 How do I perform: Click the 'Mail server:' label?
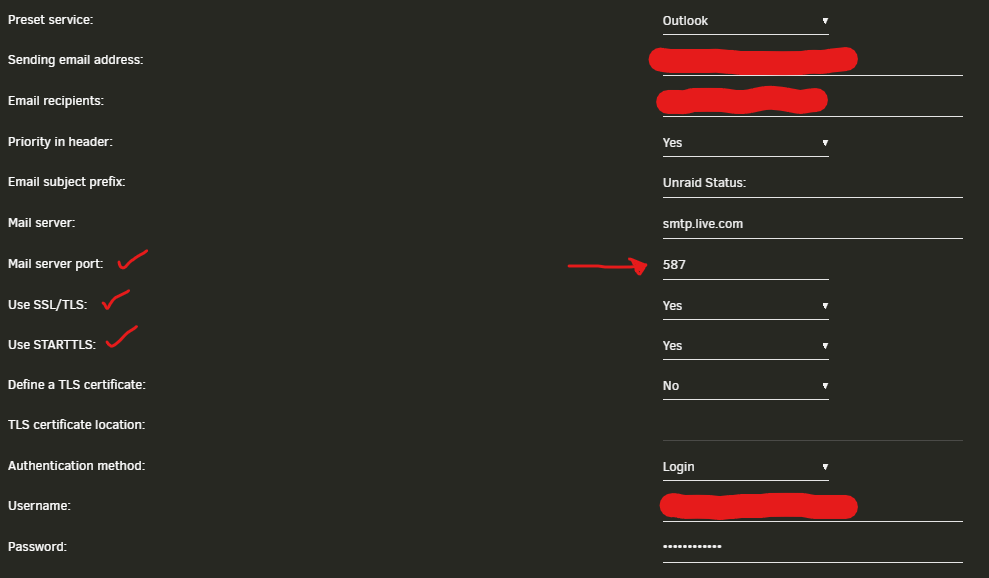[x=41, y=223]
